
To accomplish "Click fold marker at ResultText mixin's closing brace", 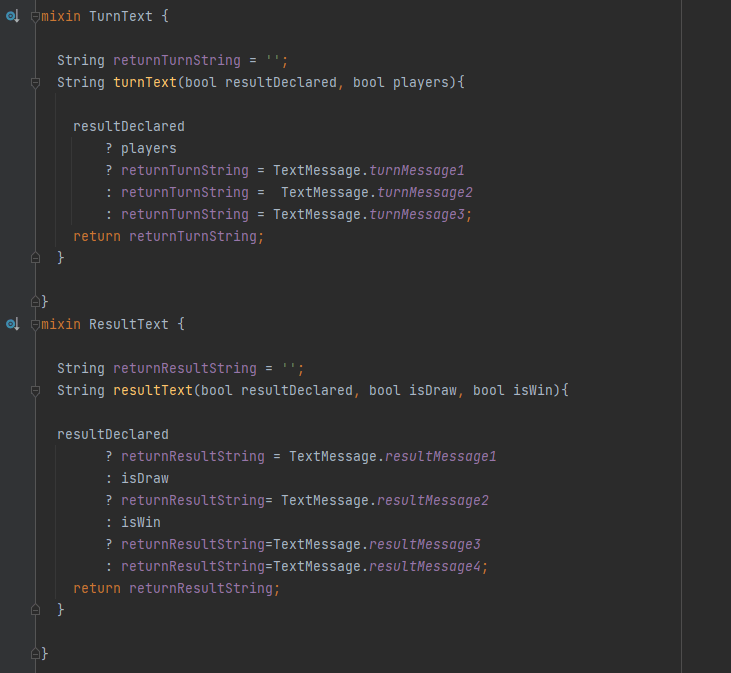I will (35, 653).
